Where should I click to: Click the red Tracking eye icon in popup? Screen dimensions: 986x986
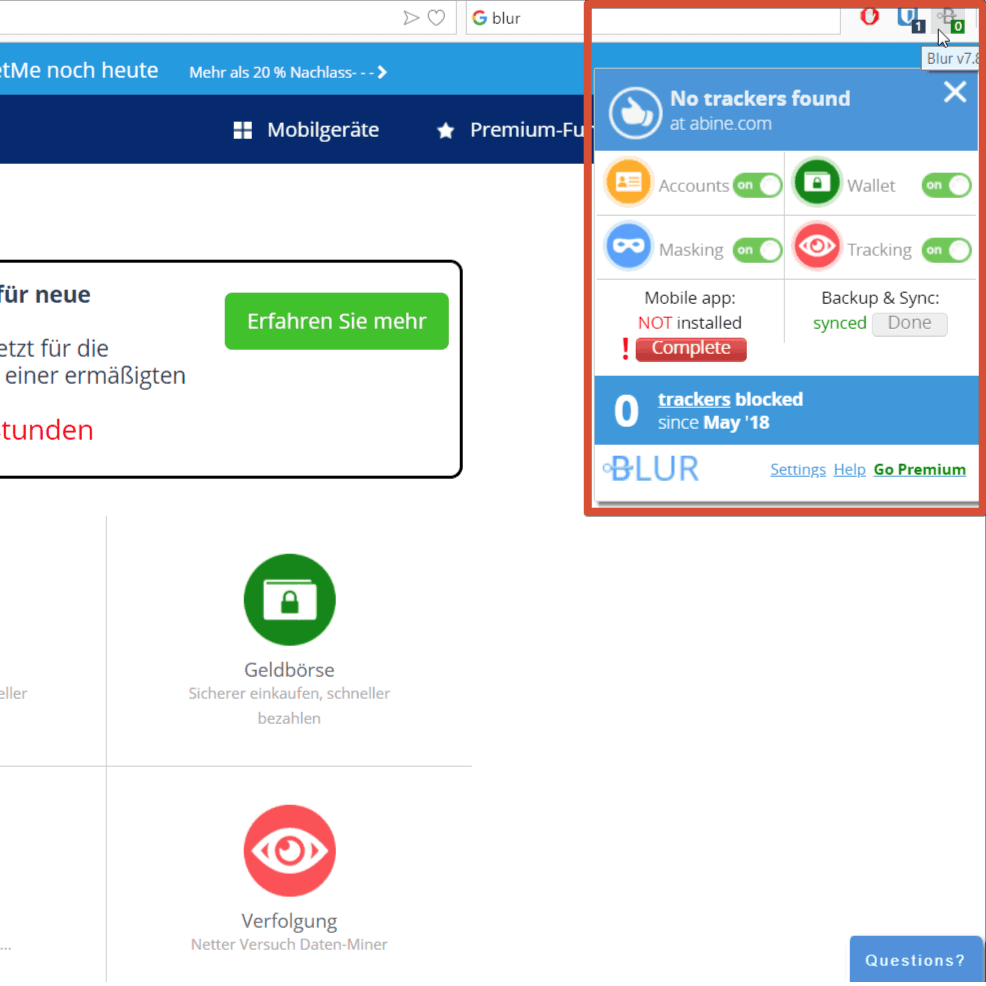click(816, 246)
